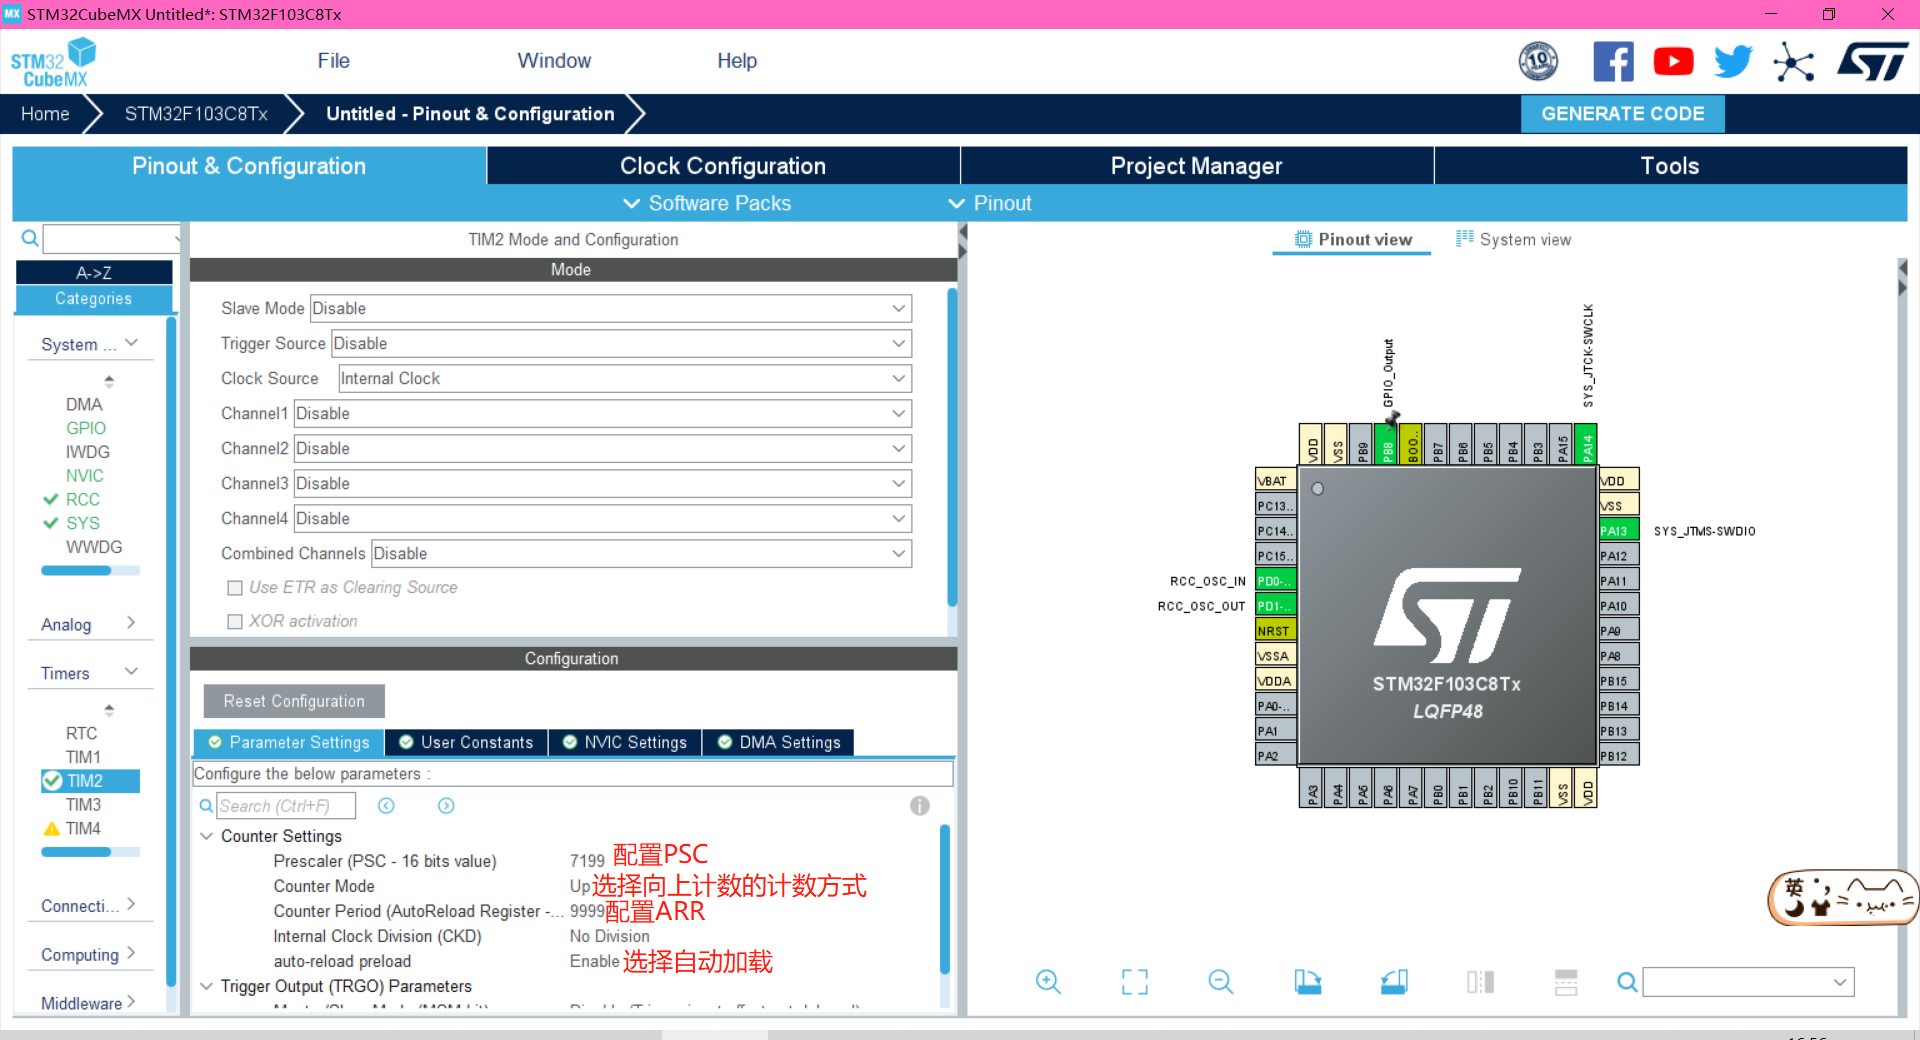
Task: Toggle XOR activation checkbox
Action: [235, 622]
